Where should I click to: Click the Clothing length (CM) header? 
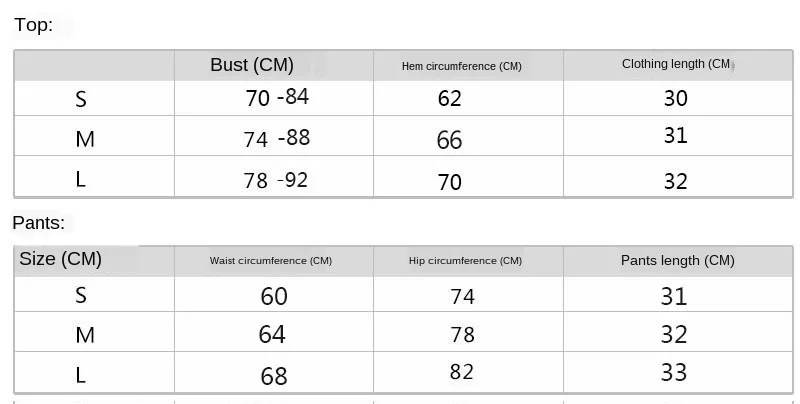(677, 64)
